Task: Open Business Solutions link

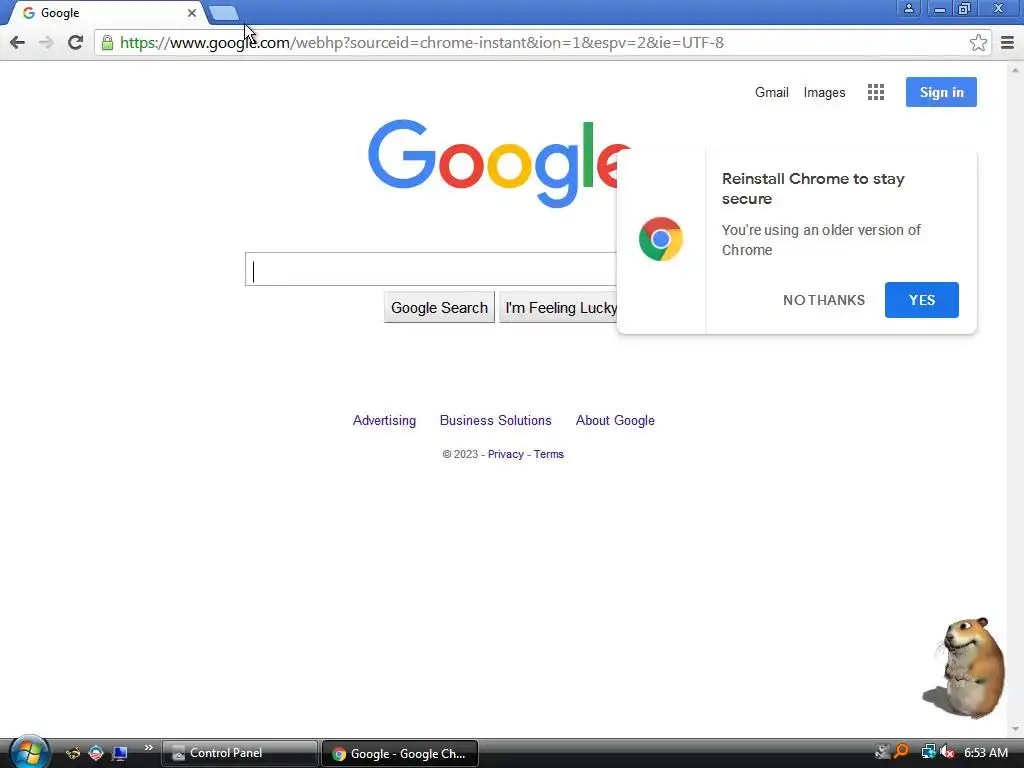Action: tap(496, 421)
